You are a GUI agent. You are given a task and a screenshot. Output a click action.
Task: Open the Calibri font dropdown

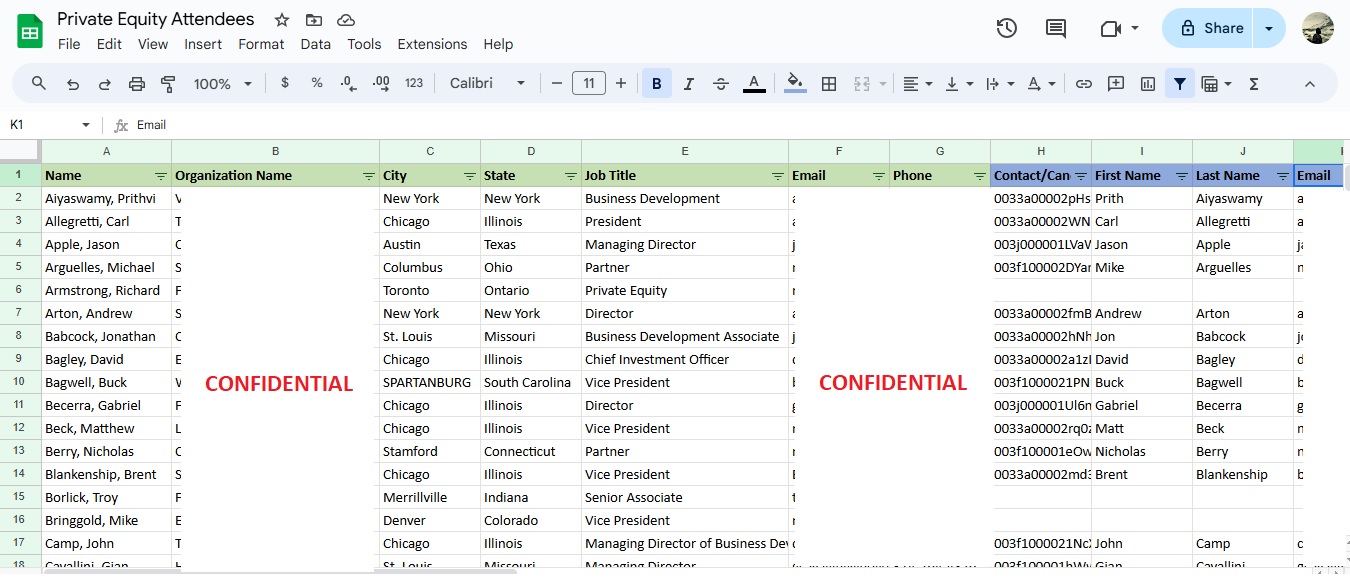pos(487,83)
